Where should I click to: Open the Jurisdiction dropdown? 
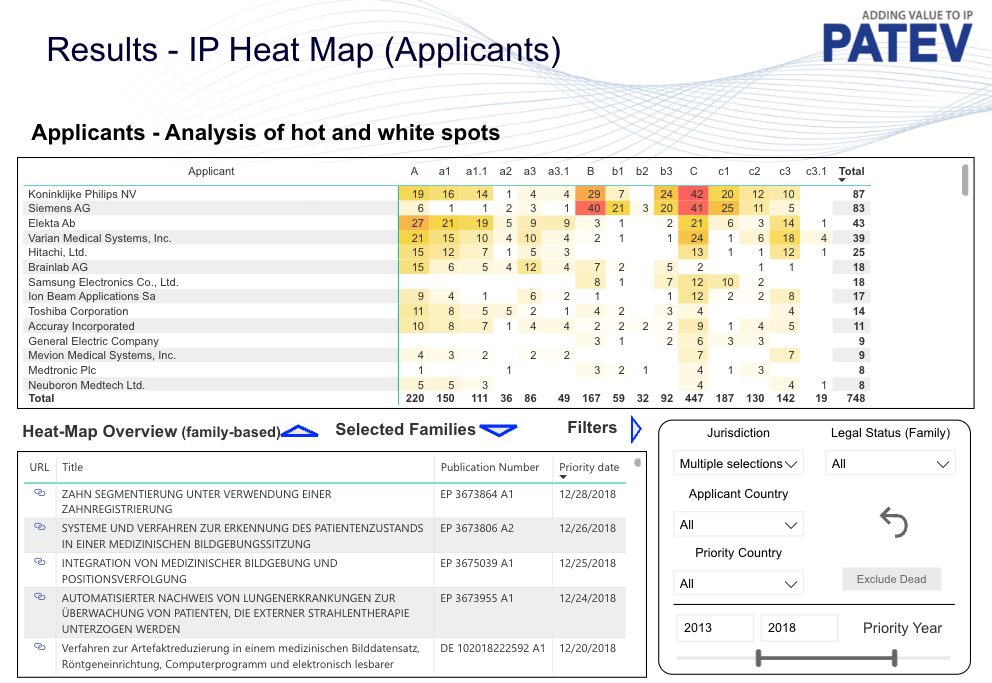coord(738,464)
